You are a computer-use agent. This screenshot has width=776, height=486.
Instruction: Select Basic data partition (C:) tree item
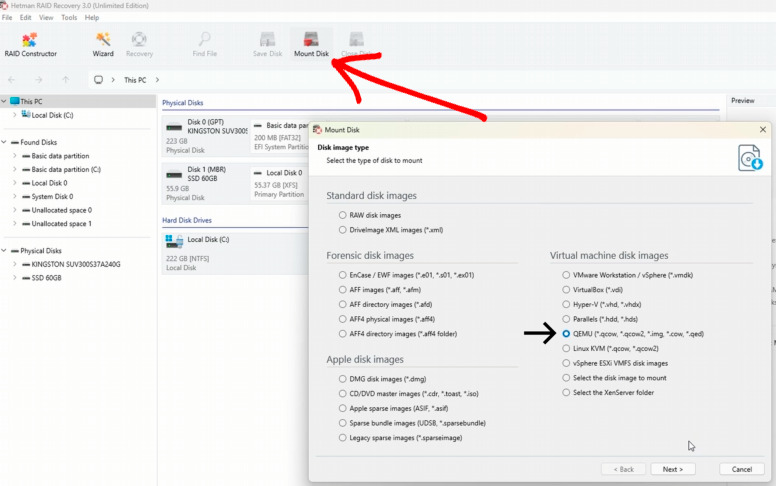tap(66, 169)
